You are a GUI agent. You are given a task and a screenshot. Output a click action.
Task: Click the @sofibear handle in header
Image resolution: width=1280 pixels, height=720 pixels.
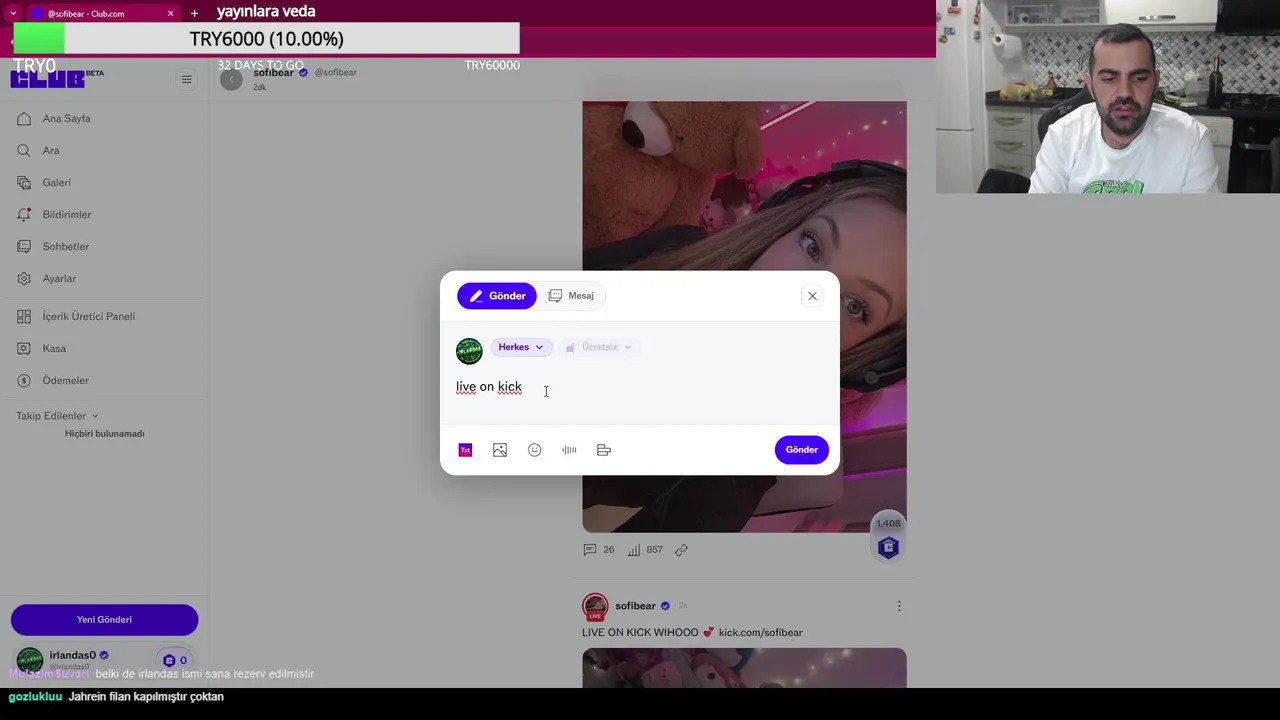click(336, 73)
